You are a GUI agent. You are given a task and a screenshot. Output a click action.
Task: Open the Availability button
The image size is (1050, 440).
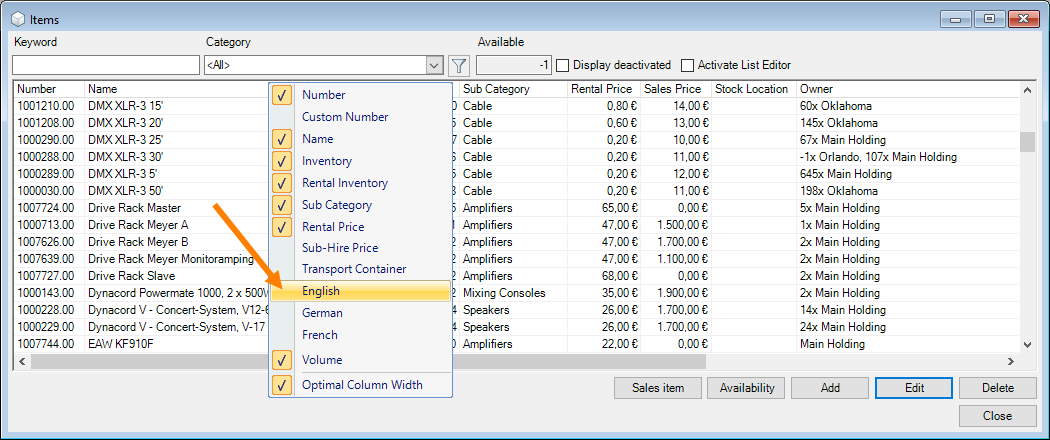point(746,388)
